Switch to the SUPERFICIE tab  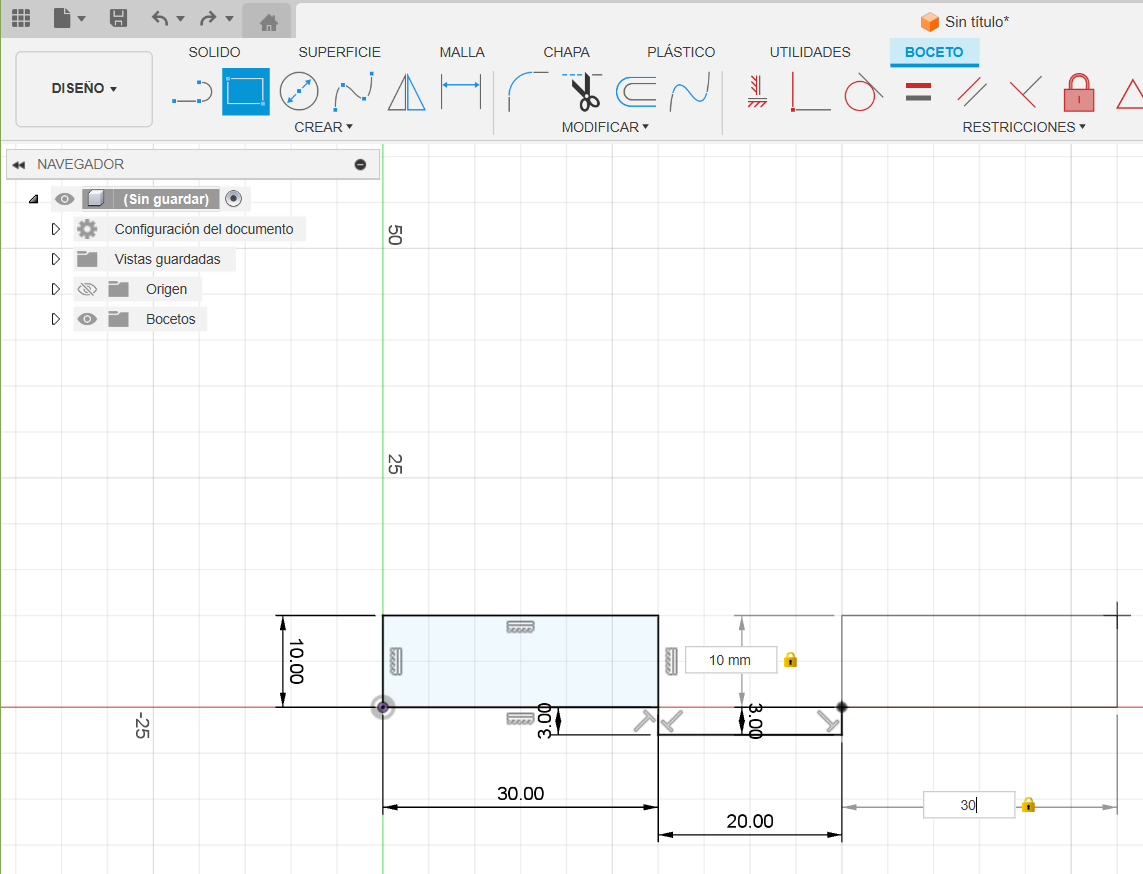[x=339, y=52]
